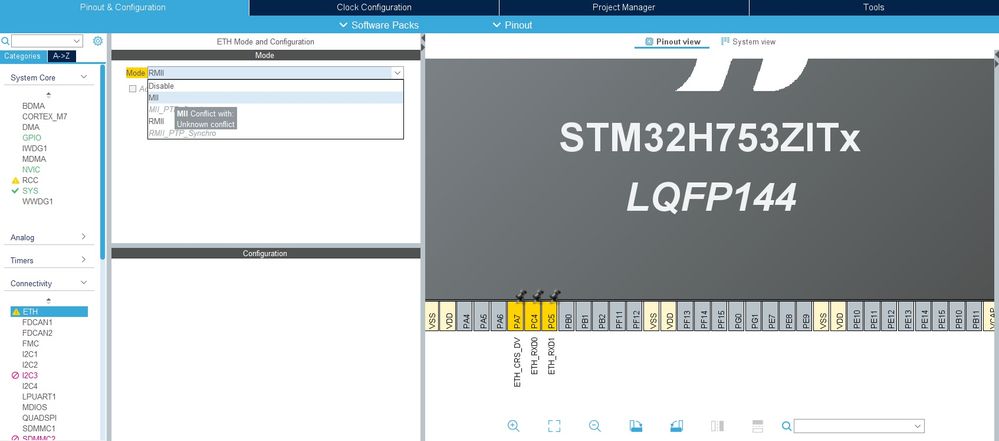Click the pin search magnifier icon

787,426
